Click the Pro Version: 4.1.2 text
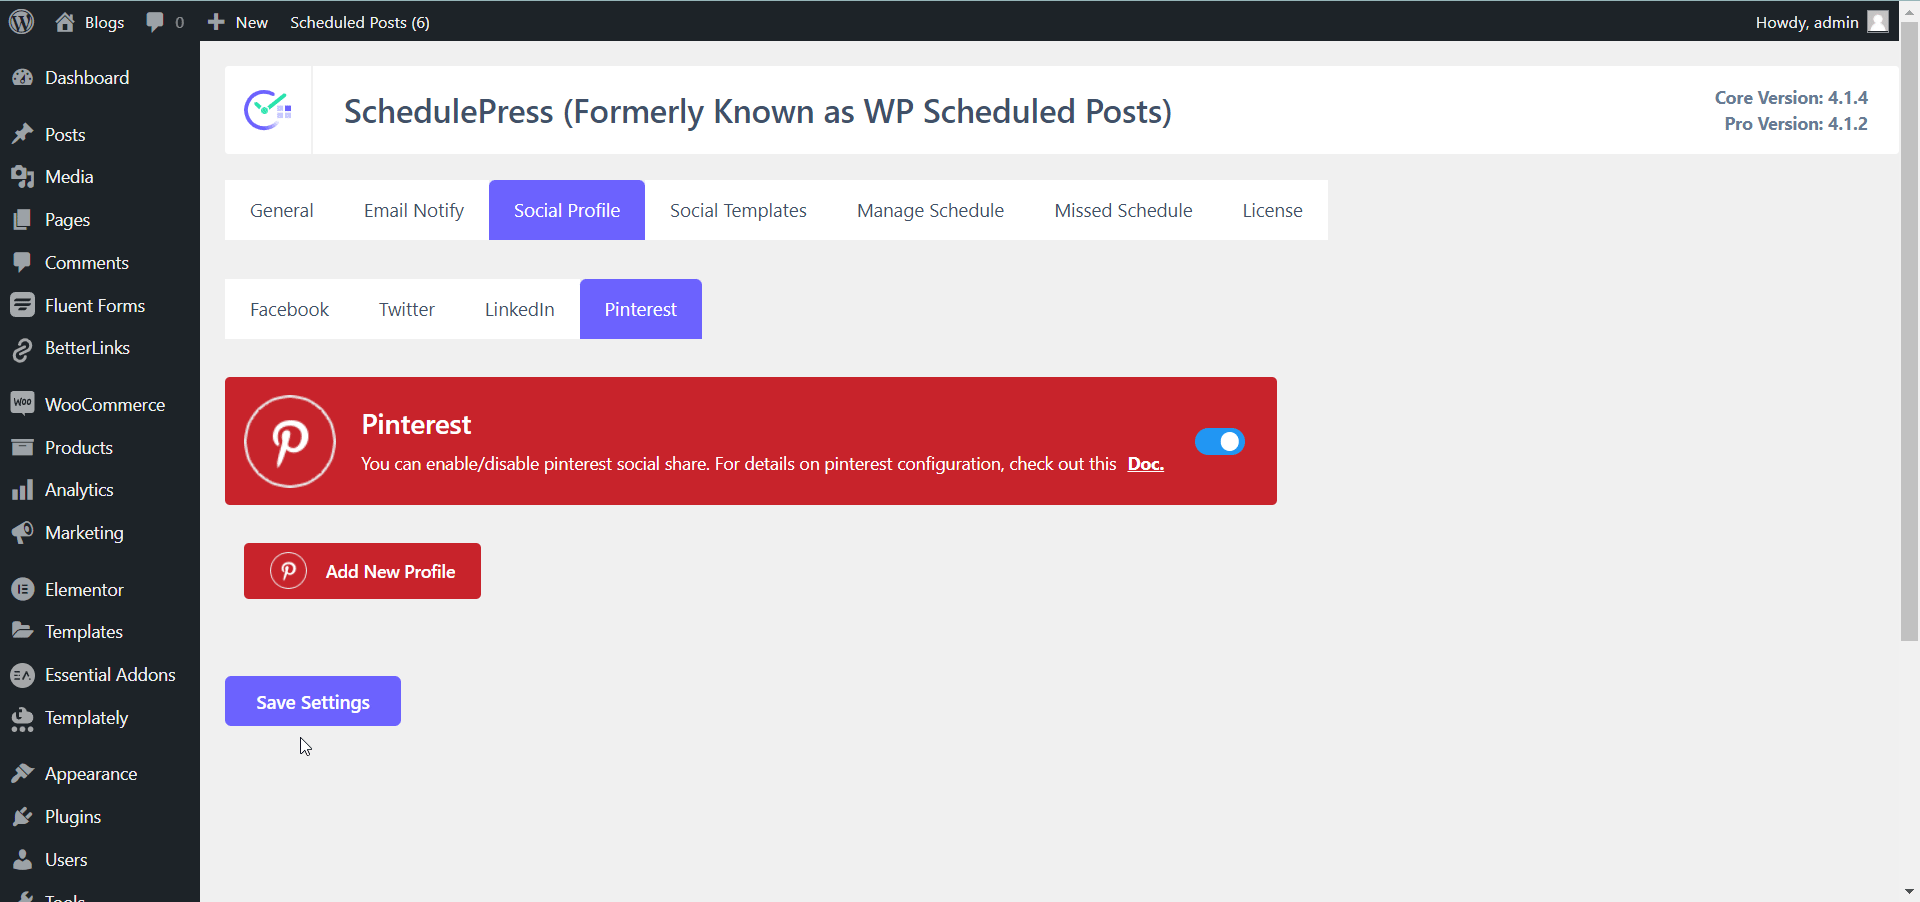1920x902 pixels. [x=1796, y=123]
